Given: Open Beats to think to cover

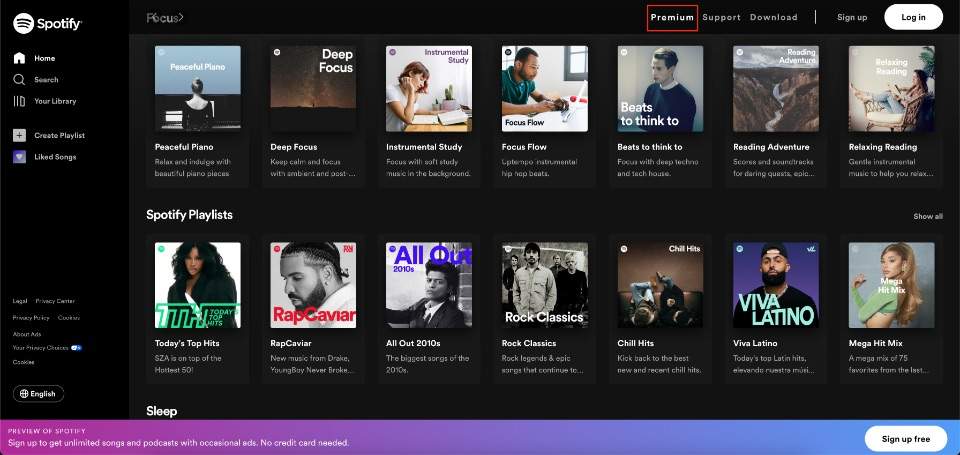Looking at the screenshot, I should point(661,89).
